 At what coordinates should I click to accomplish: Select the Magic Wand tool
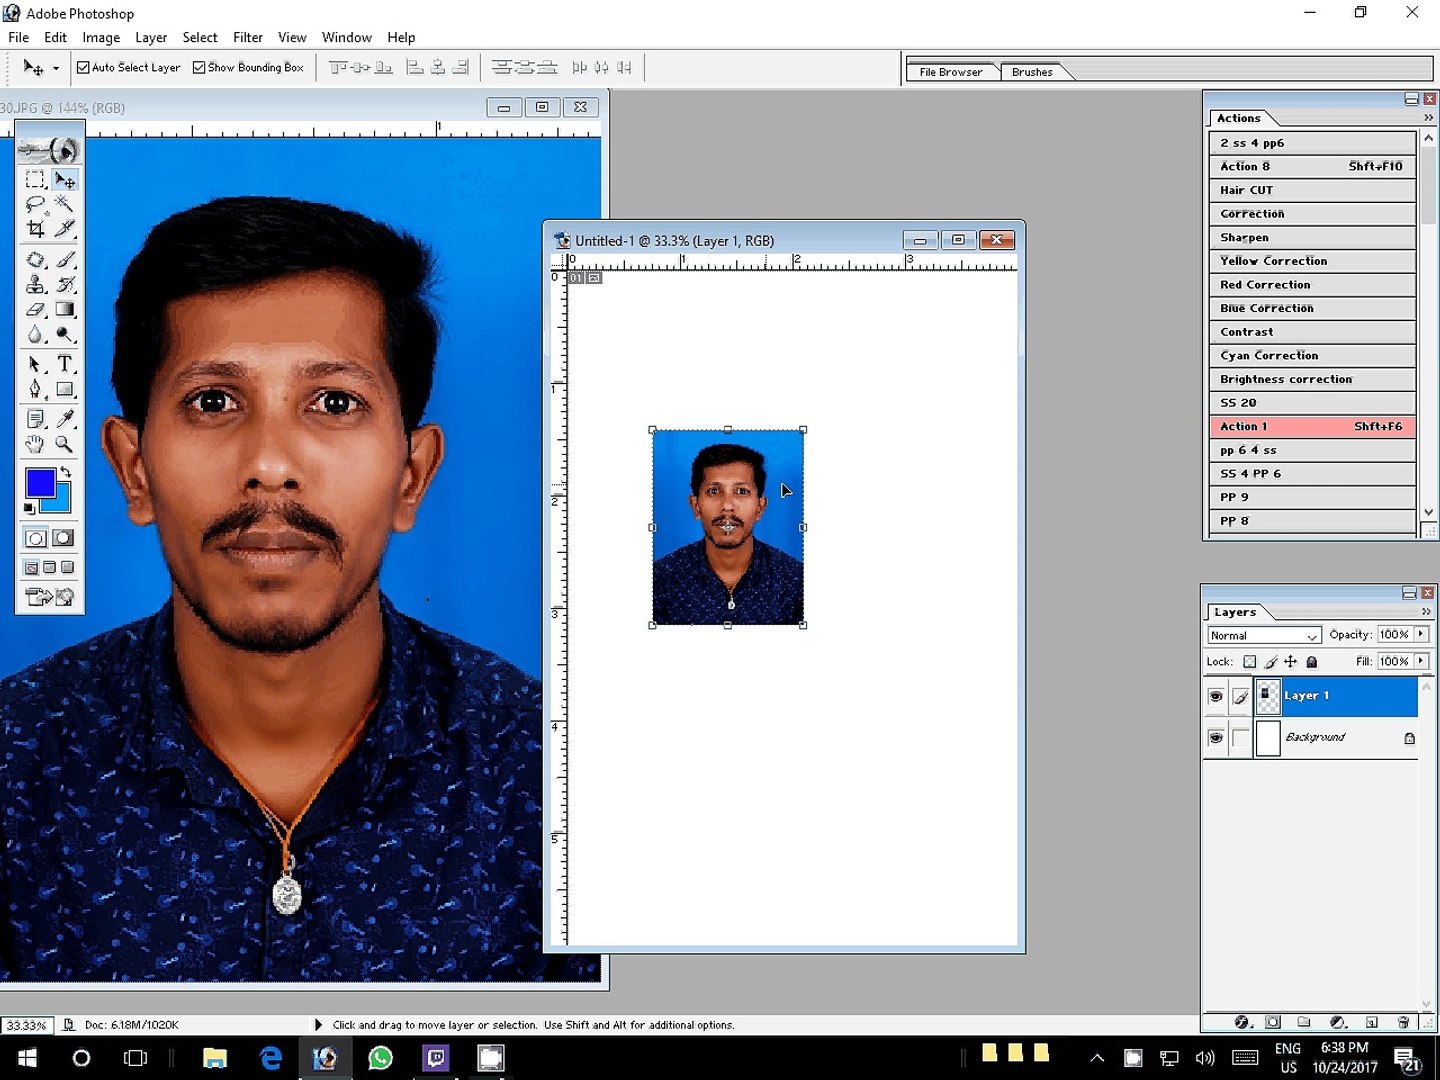tap(65, 204)
